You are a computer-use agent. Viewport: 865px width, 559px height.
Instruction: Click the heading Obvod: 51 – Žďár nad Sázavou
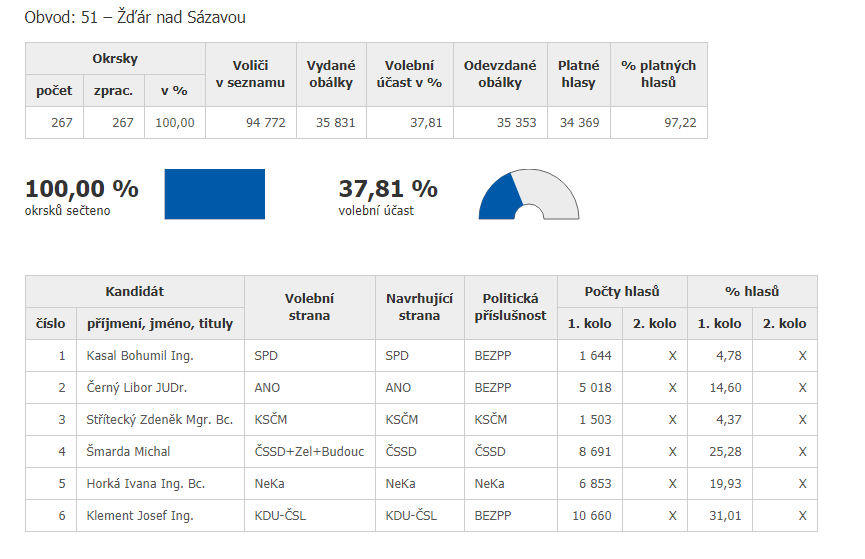(x=135, y=18)
